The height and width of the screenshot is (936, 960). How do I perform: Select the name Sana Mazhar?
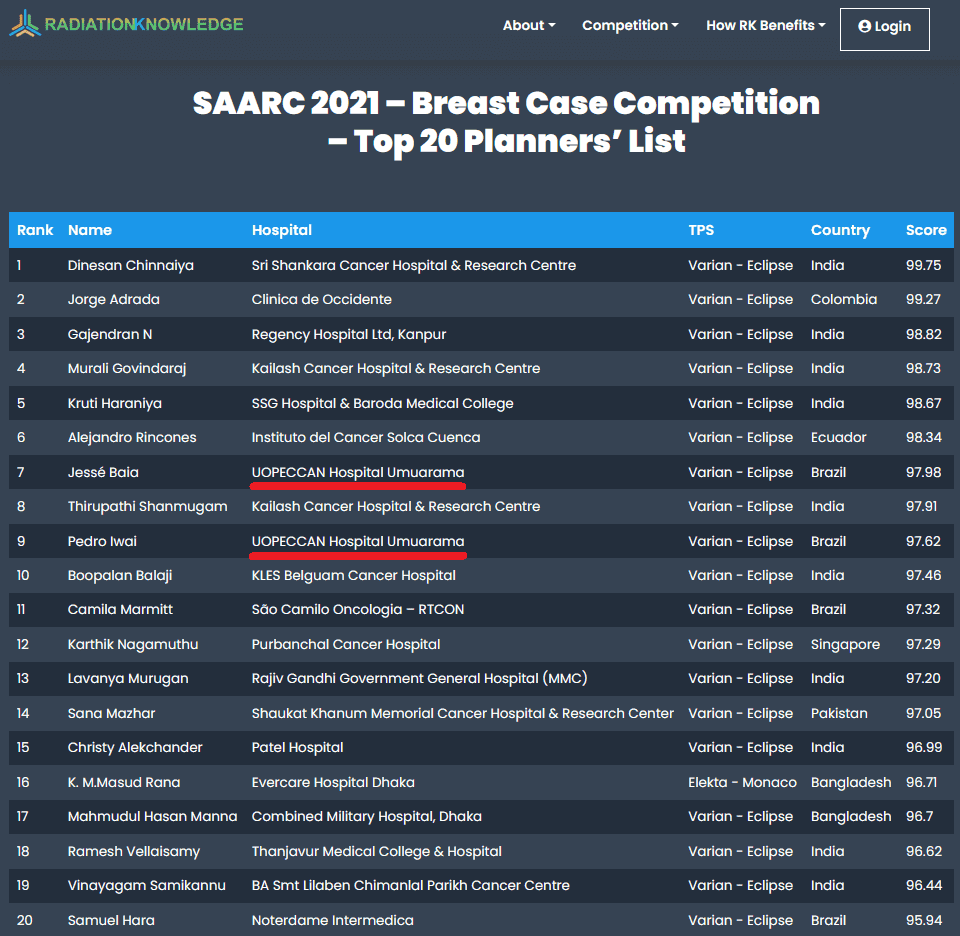pyautogui.click(x=111, y=714)
